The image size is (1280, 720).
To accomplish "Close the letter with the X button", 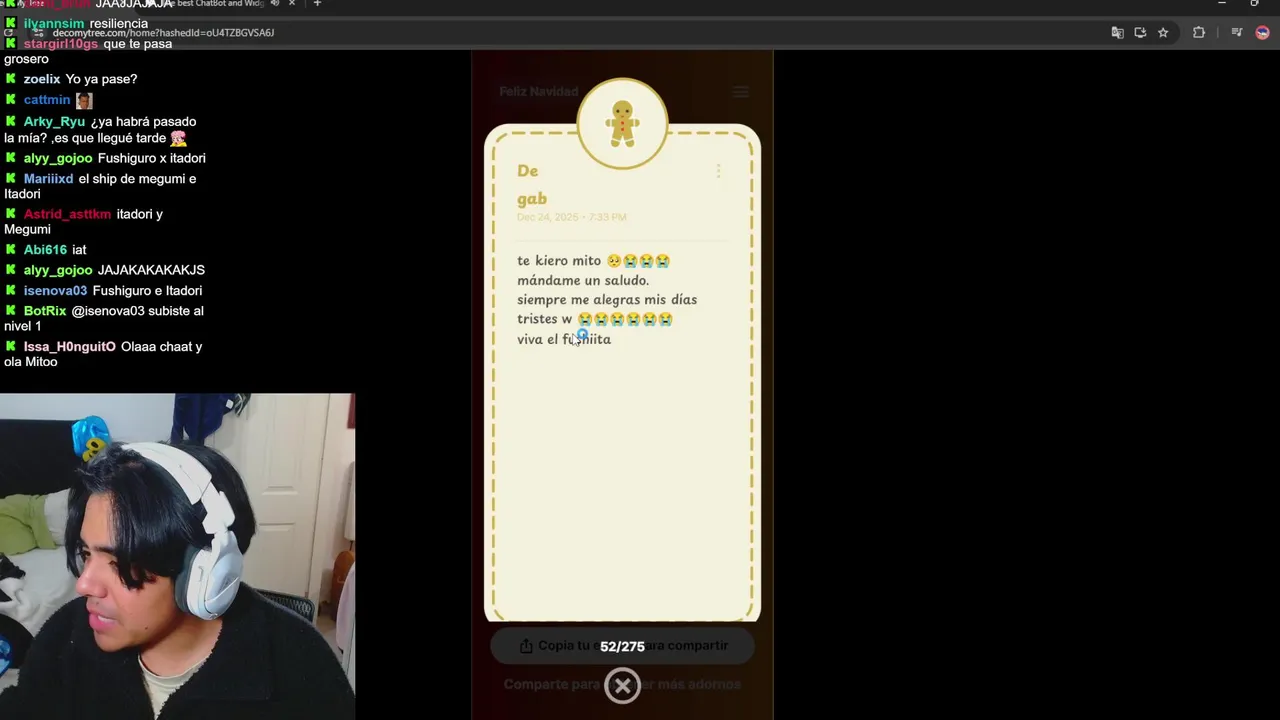I will [x=622, y=686].
